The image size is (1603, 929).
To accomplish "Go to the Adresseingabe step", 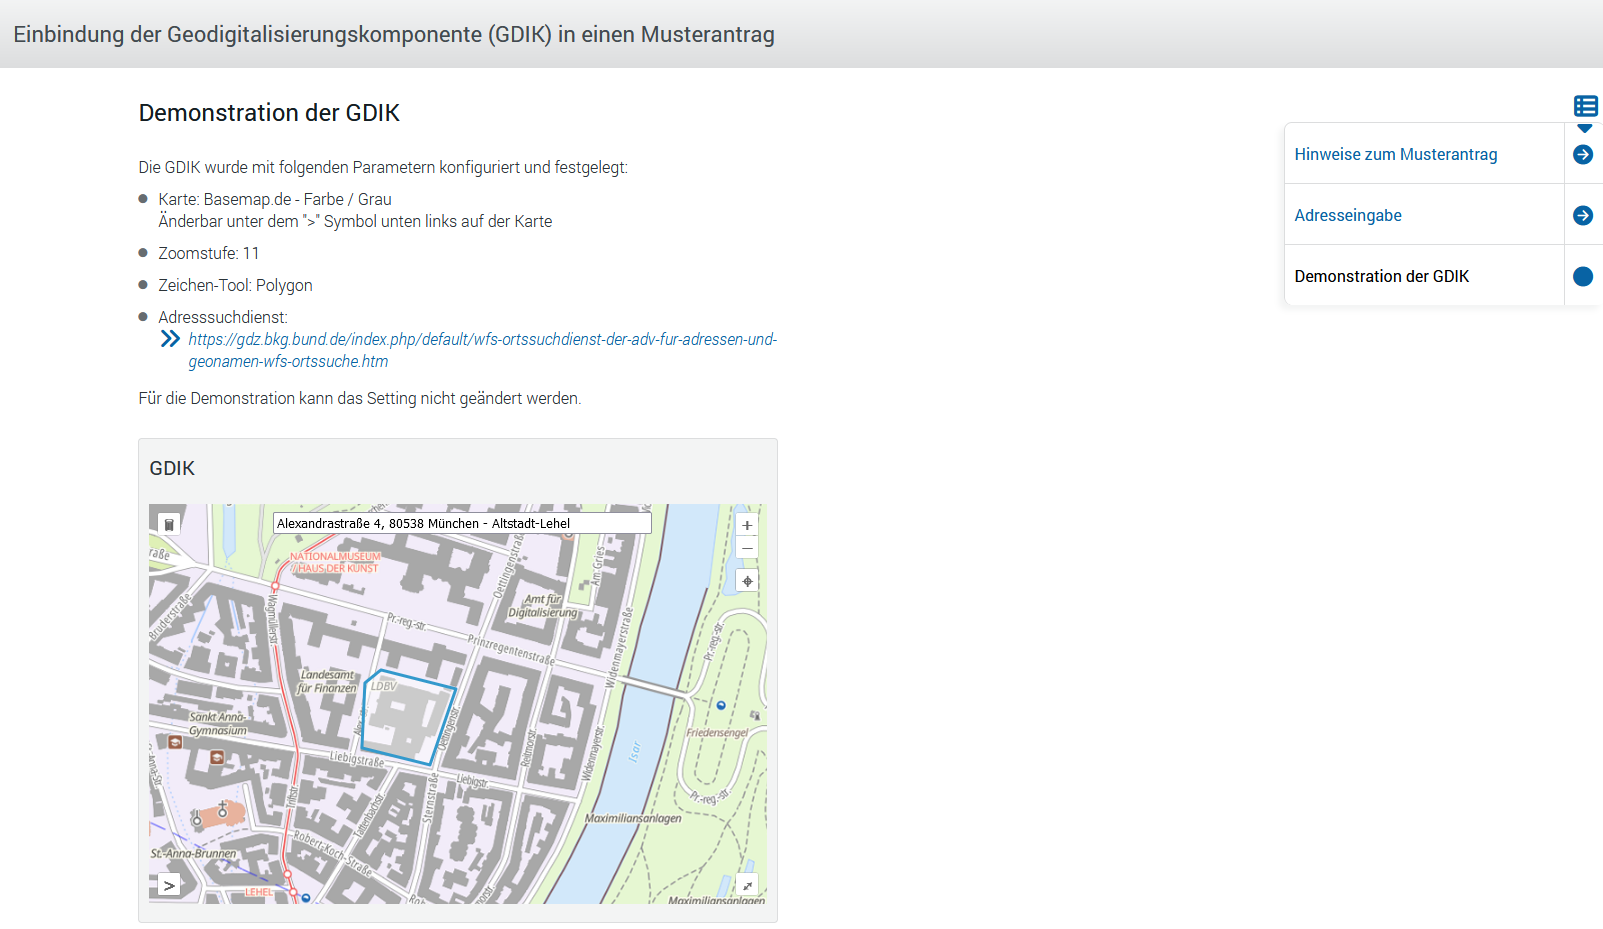I will pyautogui.click(x=1347, y=215).
